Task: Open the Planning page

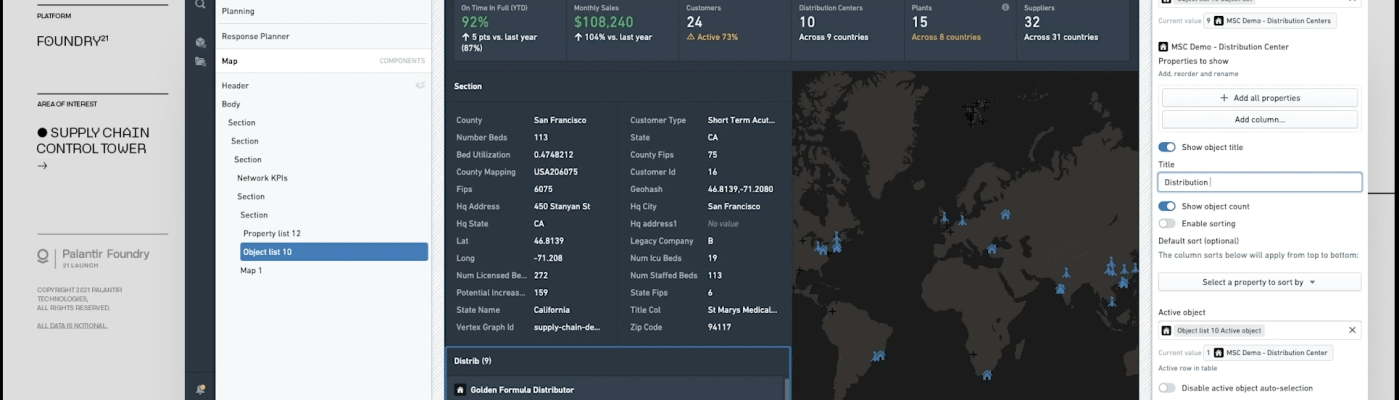Action: point(238,11)
